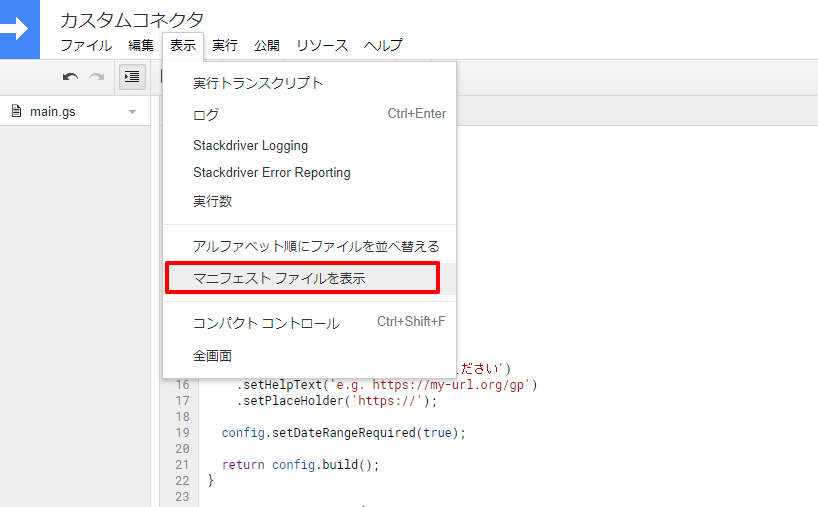Screen dimensions: 818x507
Task: Open Stackdriver Error Reporting
Action: point(271,172)
